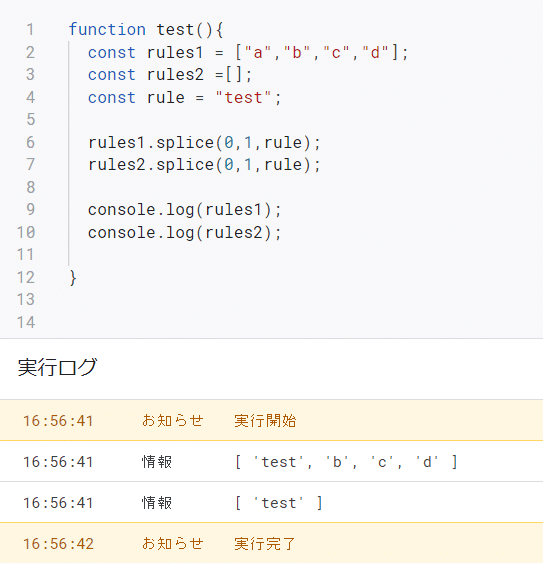Click rules1.splice call on line 6
Screen dimensions: 543x586
point(204,142)
